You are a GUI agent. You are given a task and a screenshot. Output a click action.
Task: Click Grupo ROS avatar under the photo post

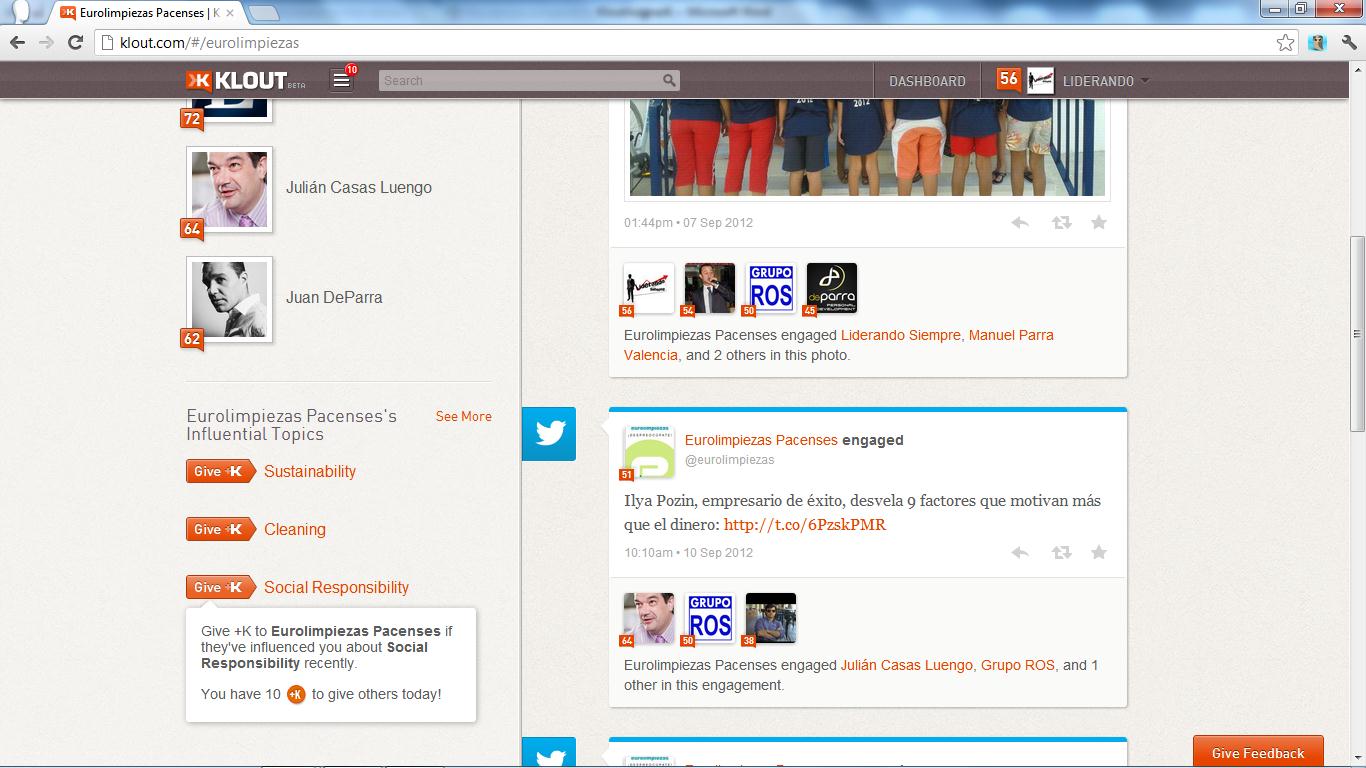[771, 289]
